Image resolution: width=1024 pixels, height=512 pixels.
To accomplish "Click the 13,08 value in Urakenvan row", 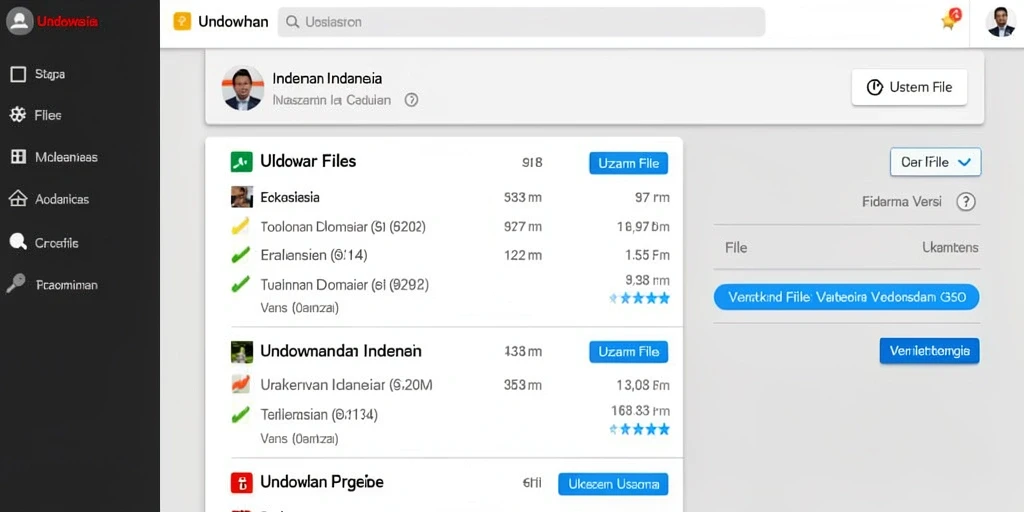I will 643,385.
